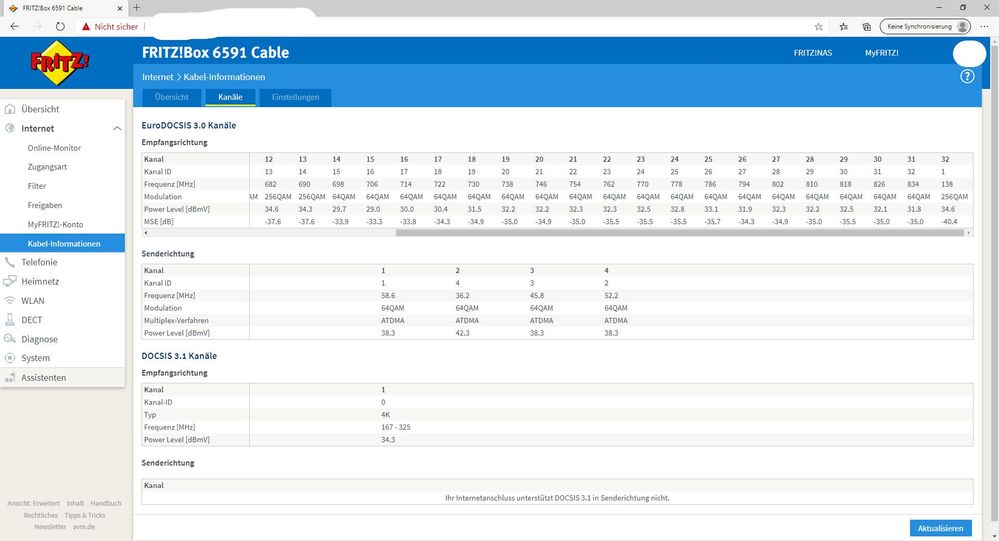The width and height of the screenshot is (999, 541).
Task: Click the channel table horizontal scrollbar thumb
Action: 680,233
